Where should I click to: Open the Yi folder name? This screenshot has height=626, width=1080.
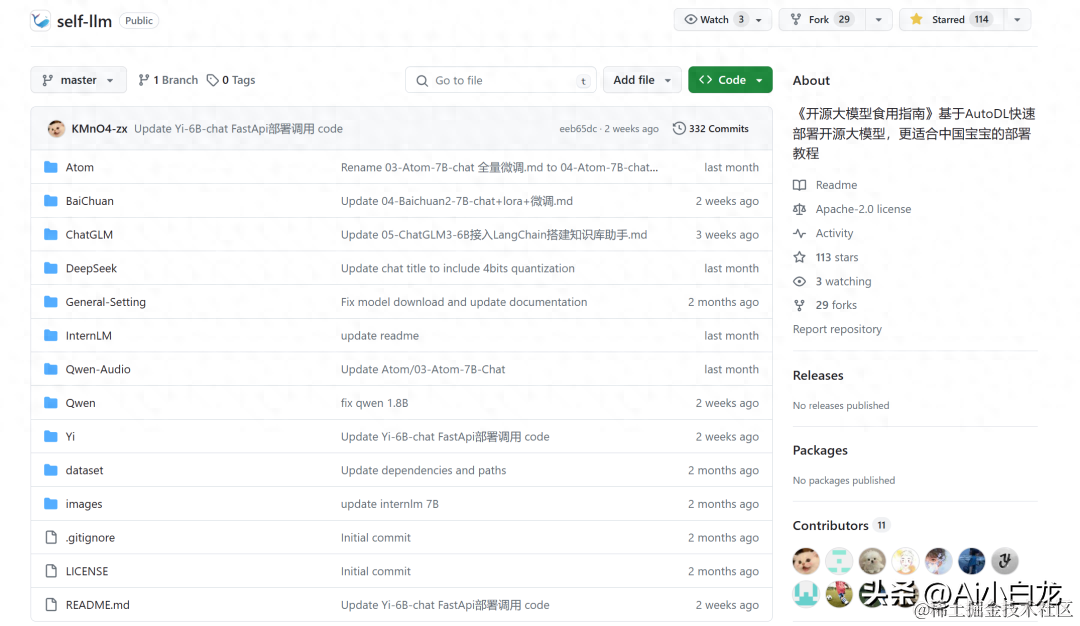tap(70, 437)
